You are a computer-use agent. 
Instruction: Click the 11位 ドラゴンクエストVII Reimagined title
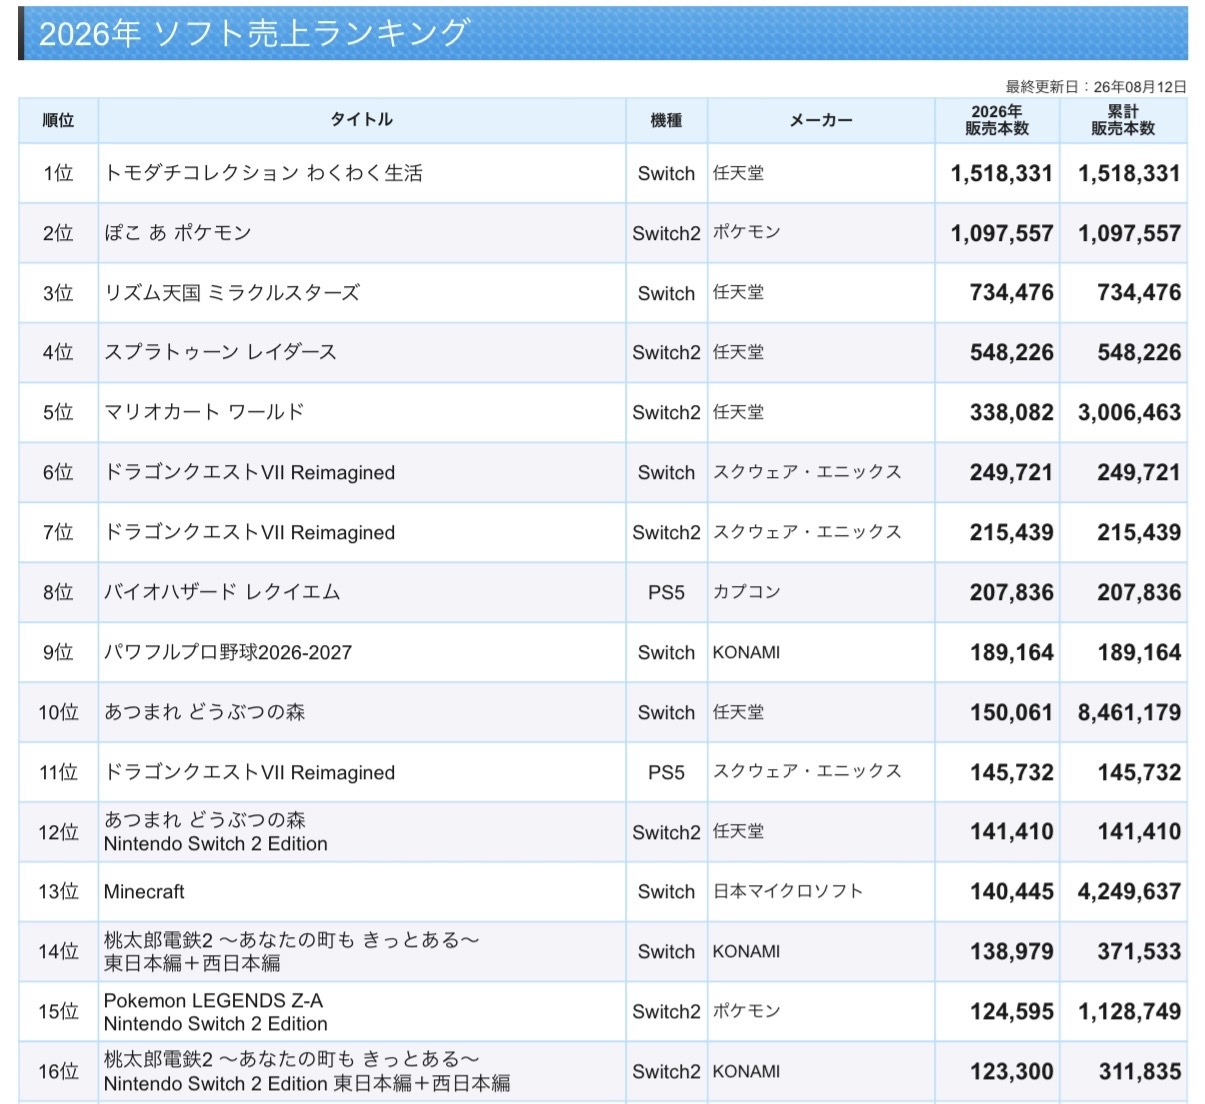point(250,772)
